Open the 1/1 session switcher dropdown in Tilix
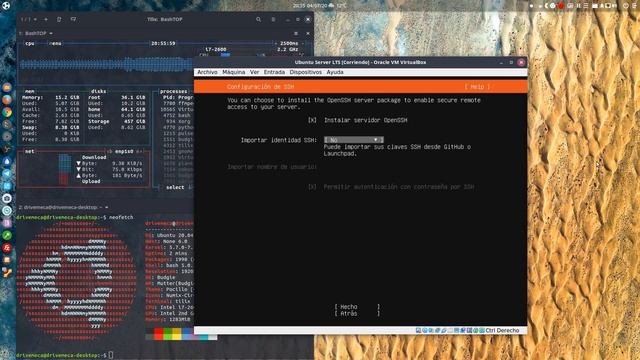Viewport: 640px width, 360px height. [x=29, y=19]
